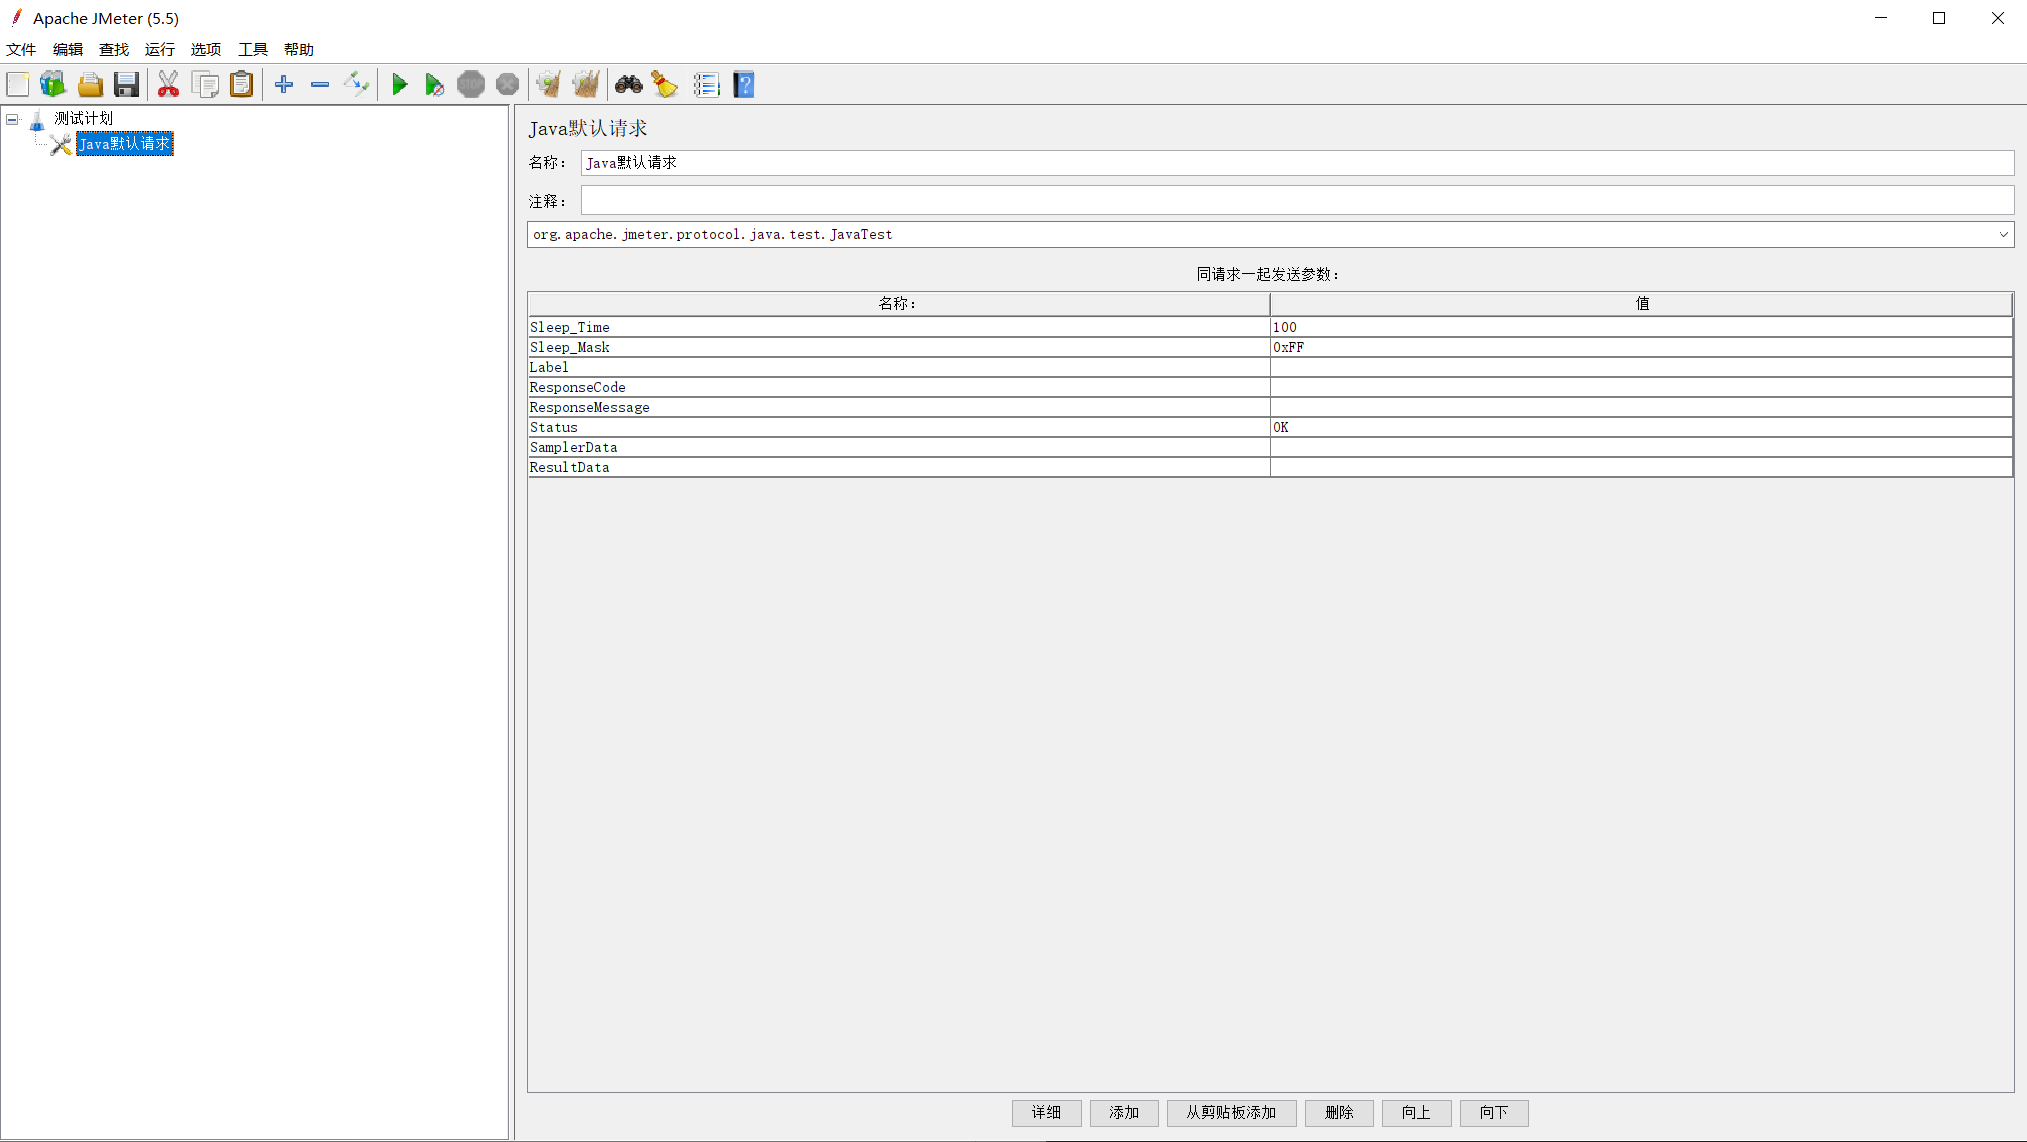Click the Java默认请求 wrench icon in the tree
Image resolution: width=2027 pixels, height=1142 pixels.
[x=61, y=144]
